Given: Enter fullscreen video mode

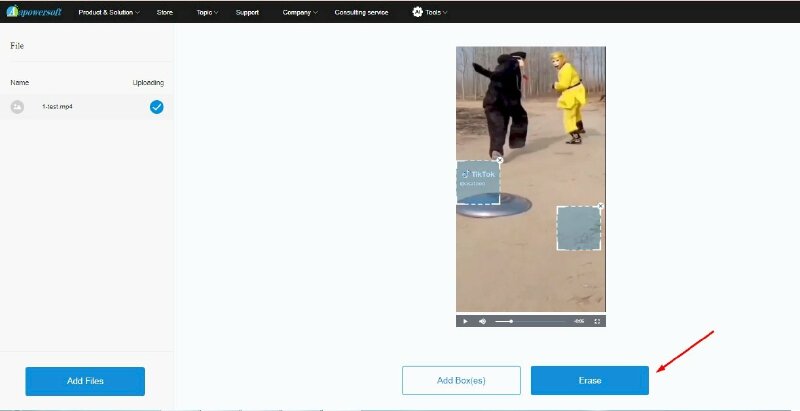Looking at the screenshot, I should click(x=597, y=321).
